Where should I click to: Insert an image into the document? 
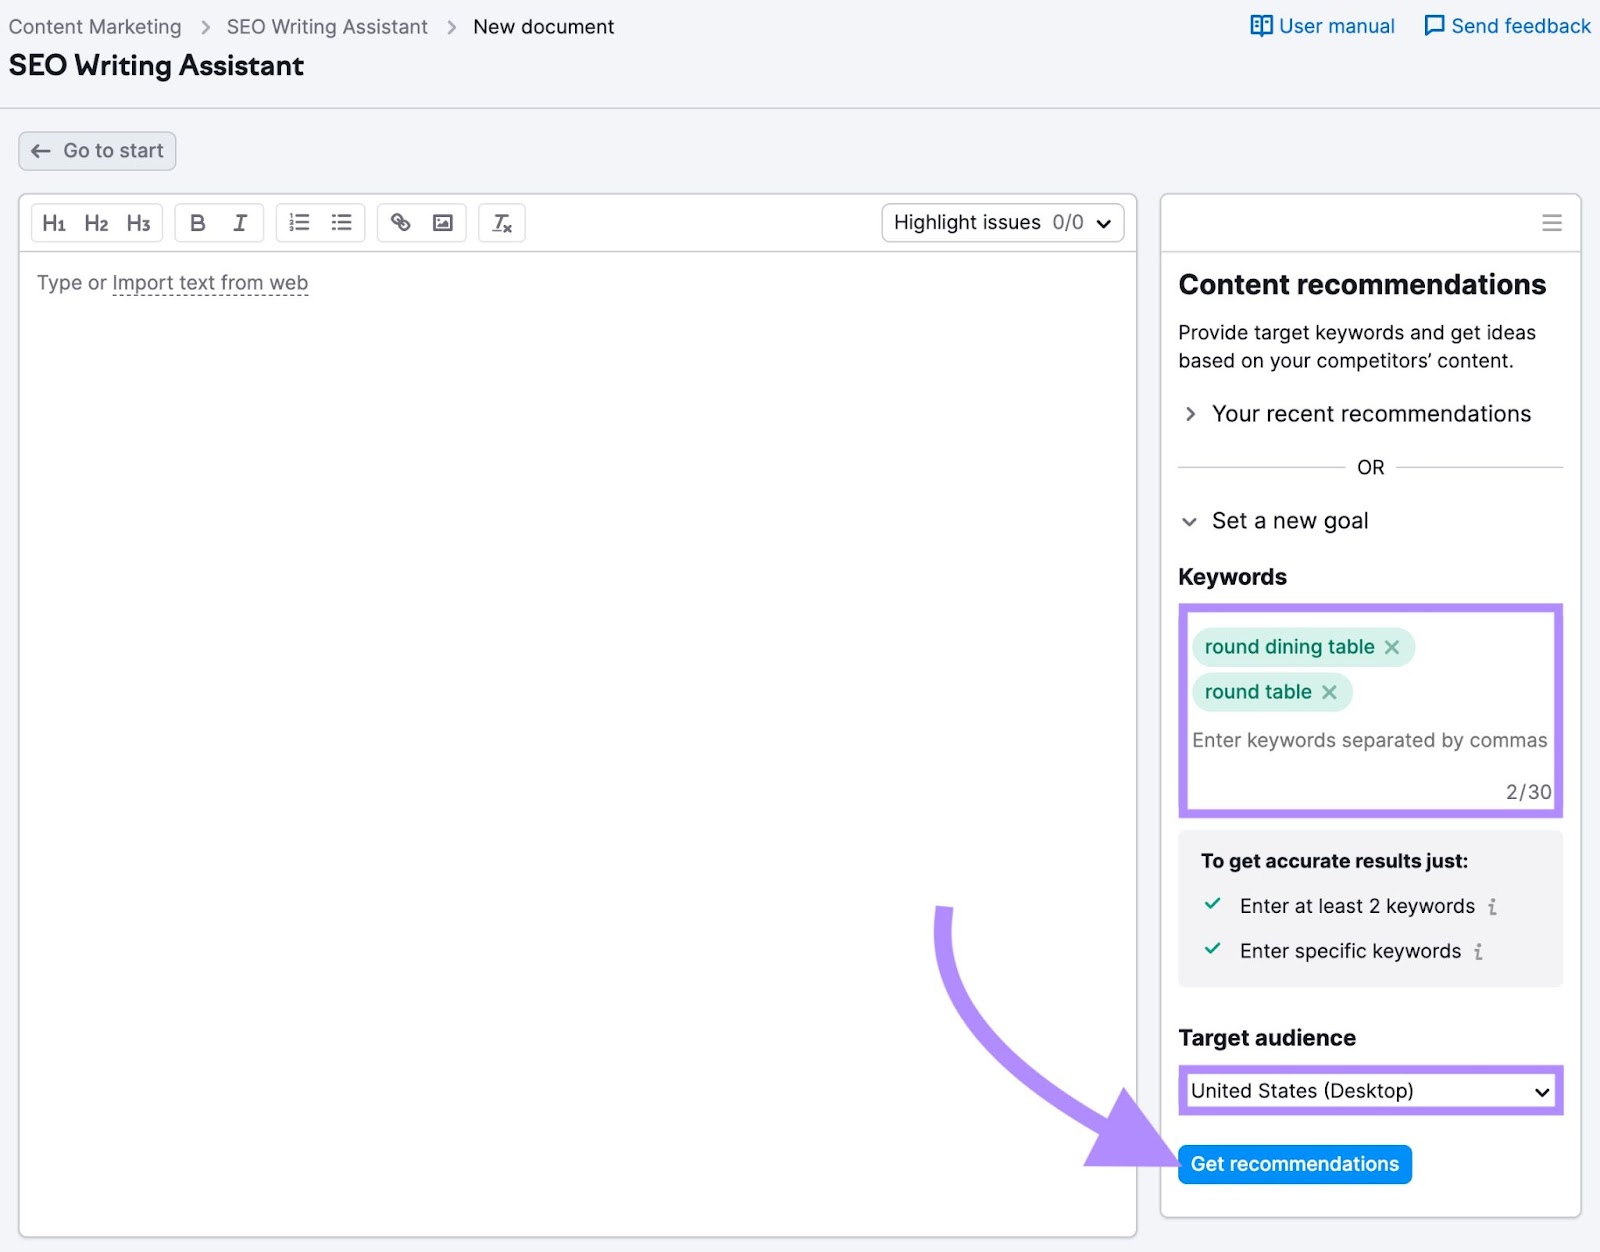coord(443,222)
